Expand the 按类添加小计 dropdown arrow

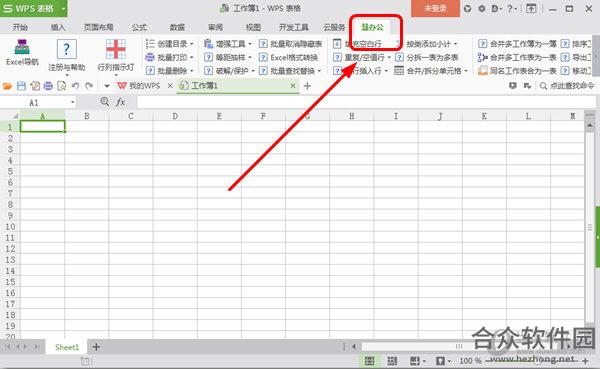[455, 44]
